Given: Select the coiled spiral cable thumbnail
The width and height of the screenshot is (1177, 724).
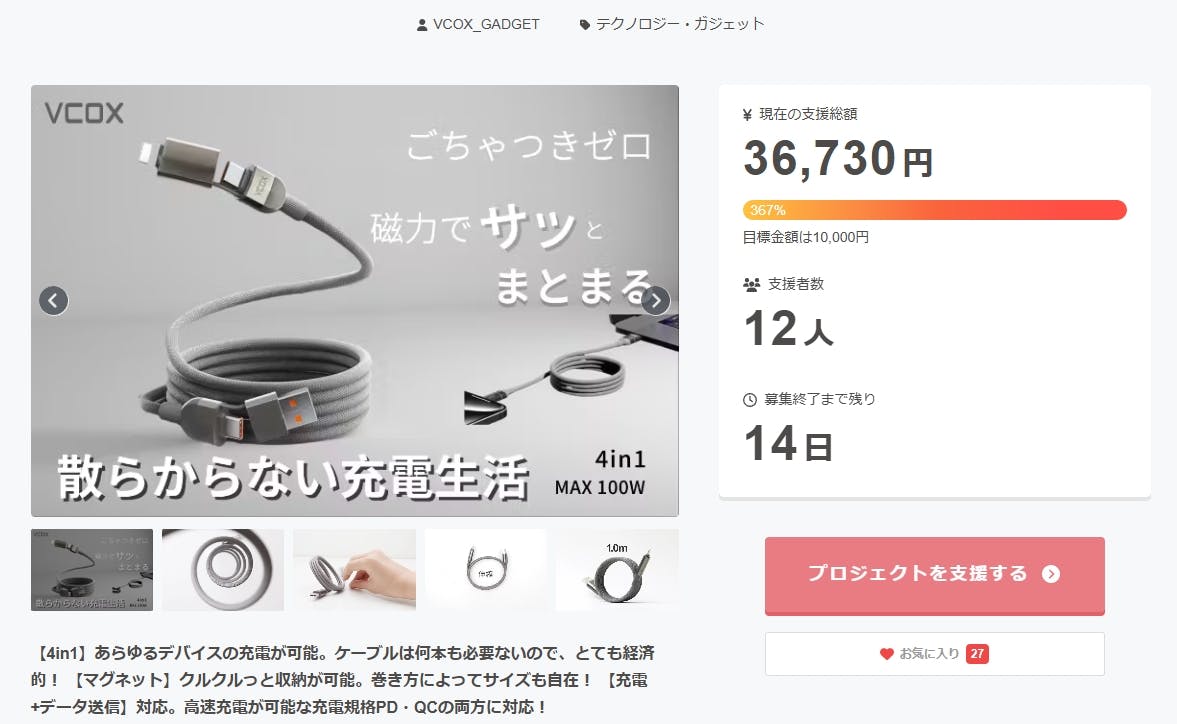Looking at the screenshot, I should tap(223, 570).
